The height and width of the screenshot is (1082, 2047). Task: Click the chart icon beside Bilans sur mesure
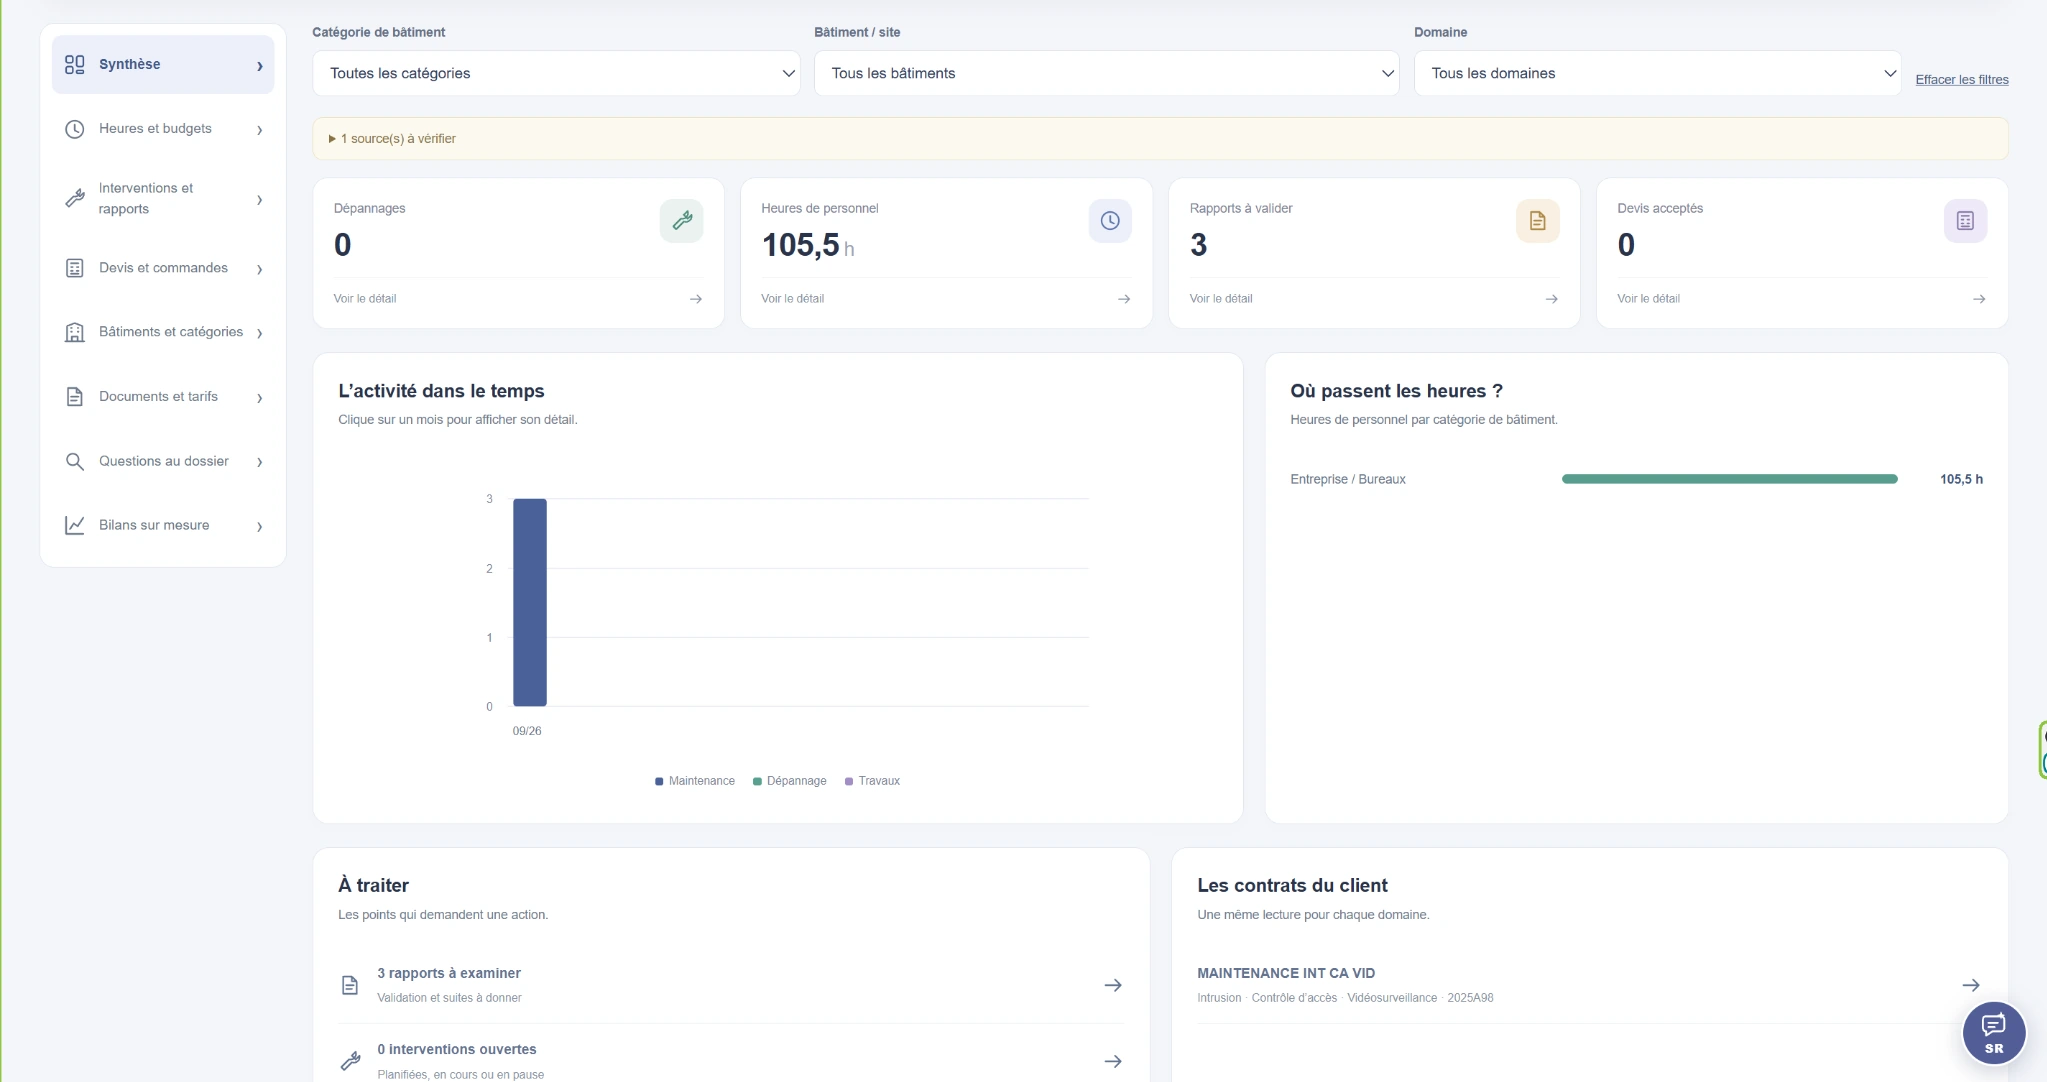75,525
